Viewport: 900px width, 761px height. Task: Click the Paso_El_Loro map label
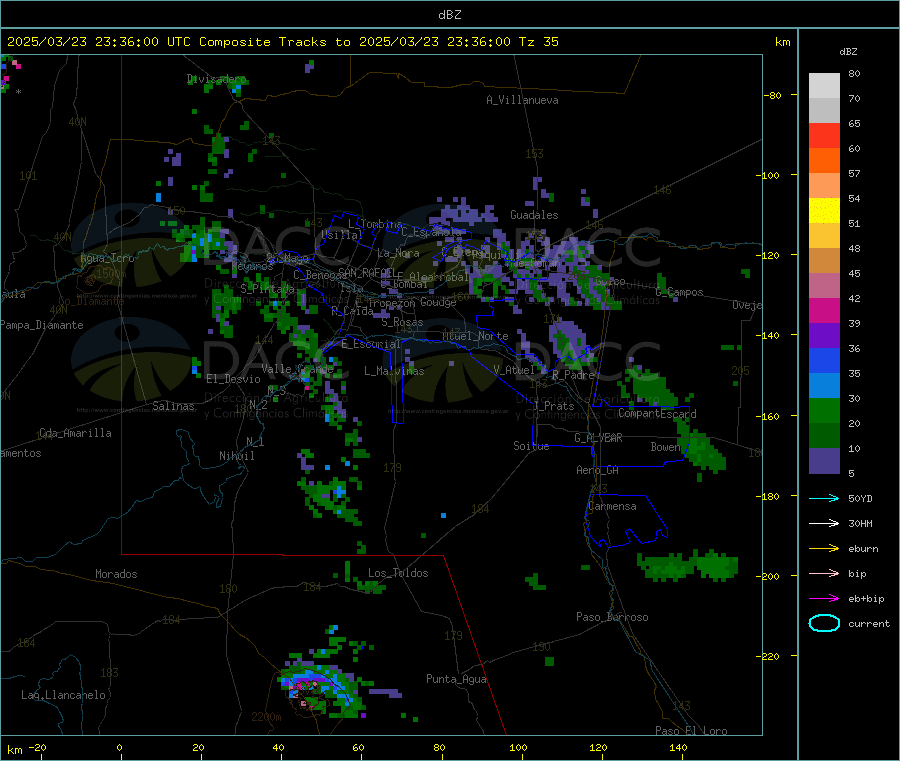691,731
